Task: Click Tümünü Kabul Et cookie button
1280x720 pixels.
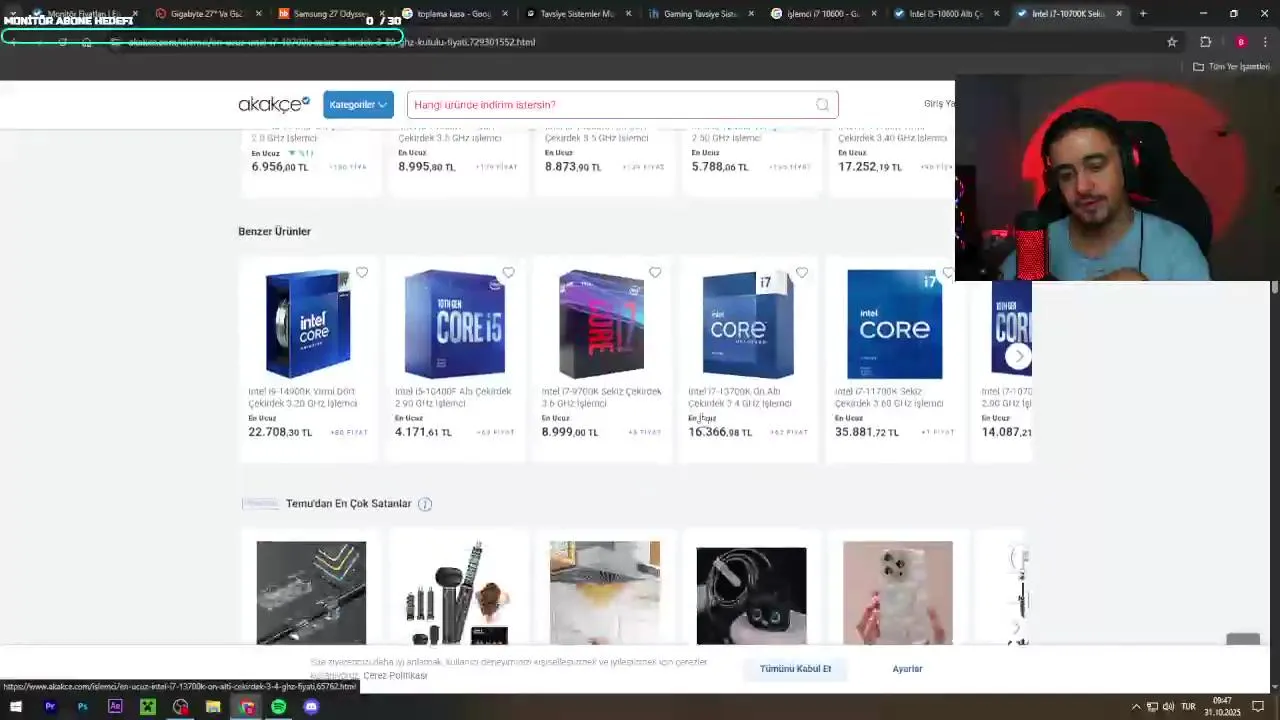Action: click(795, 669)
